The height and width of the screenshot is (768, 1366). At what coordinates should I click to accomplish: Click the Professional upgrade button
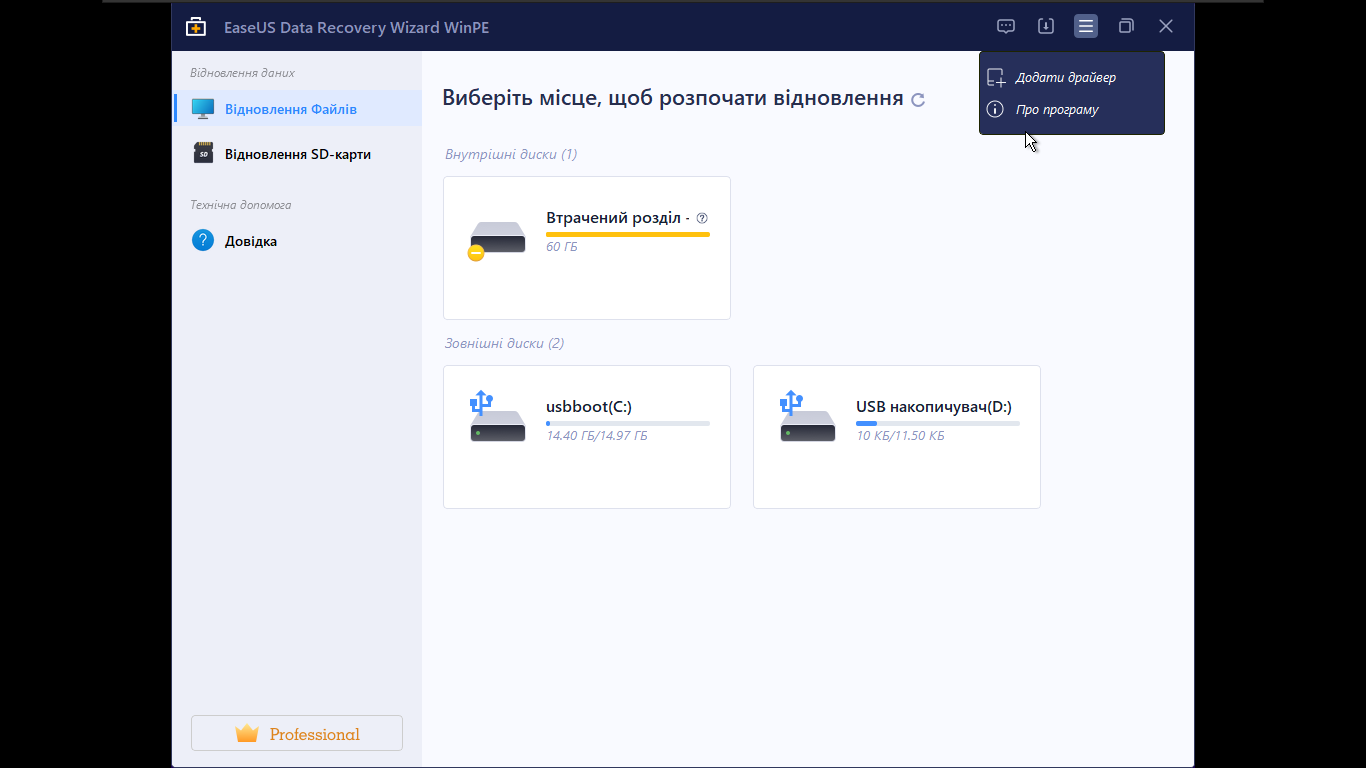pyautogui.click(x=297, y=733)
